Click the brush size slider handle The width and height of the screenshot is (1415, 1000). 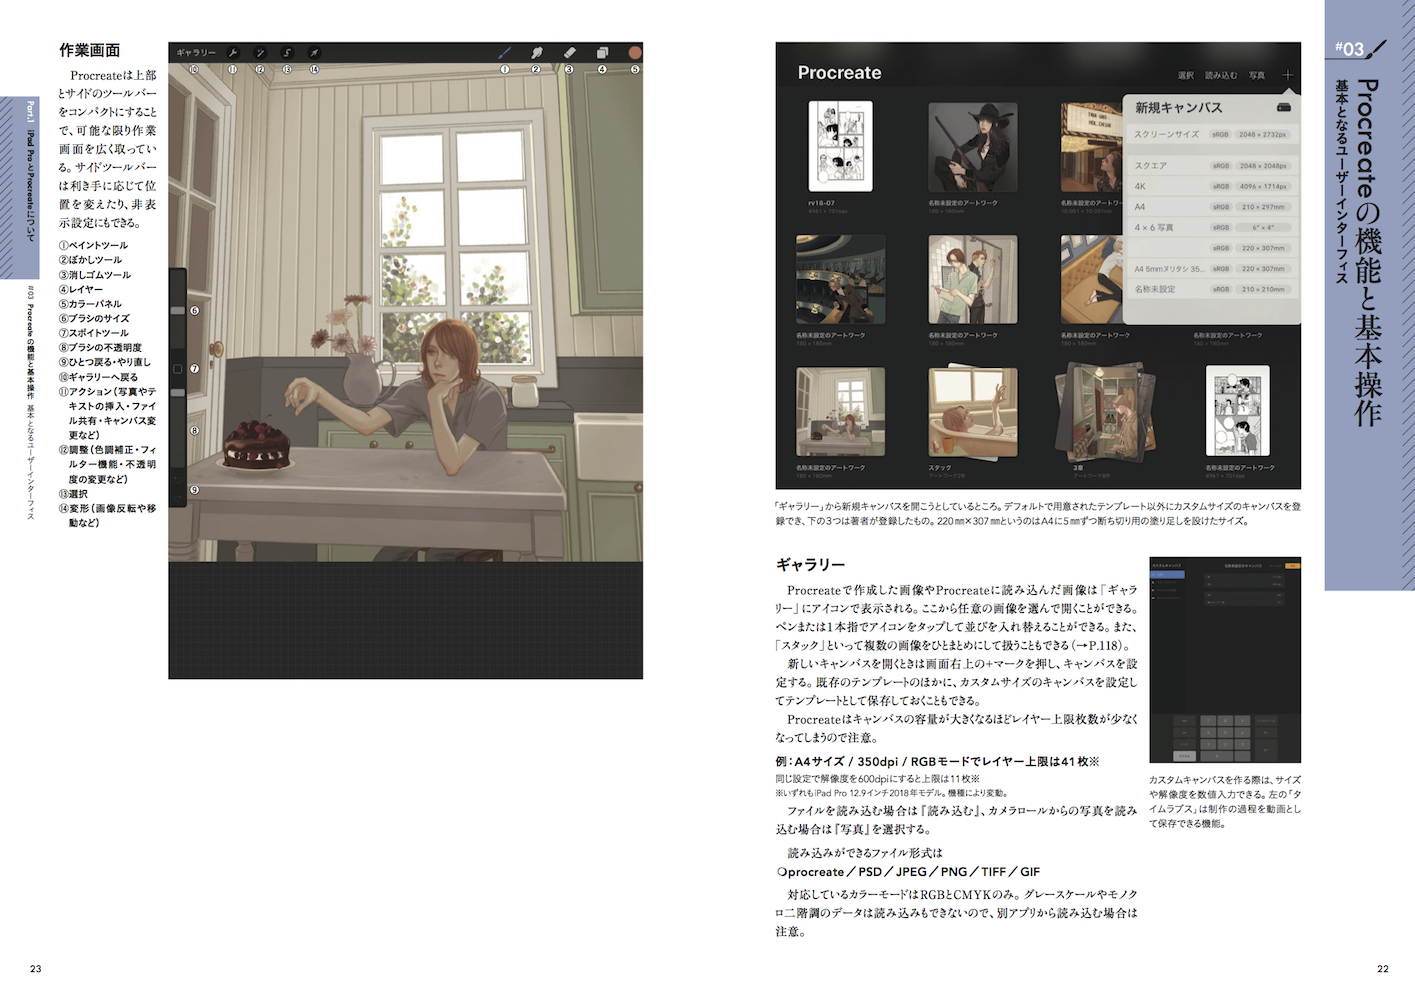coord(178,311)
